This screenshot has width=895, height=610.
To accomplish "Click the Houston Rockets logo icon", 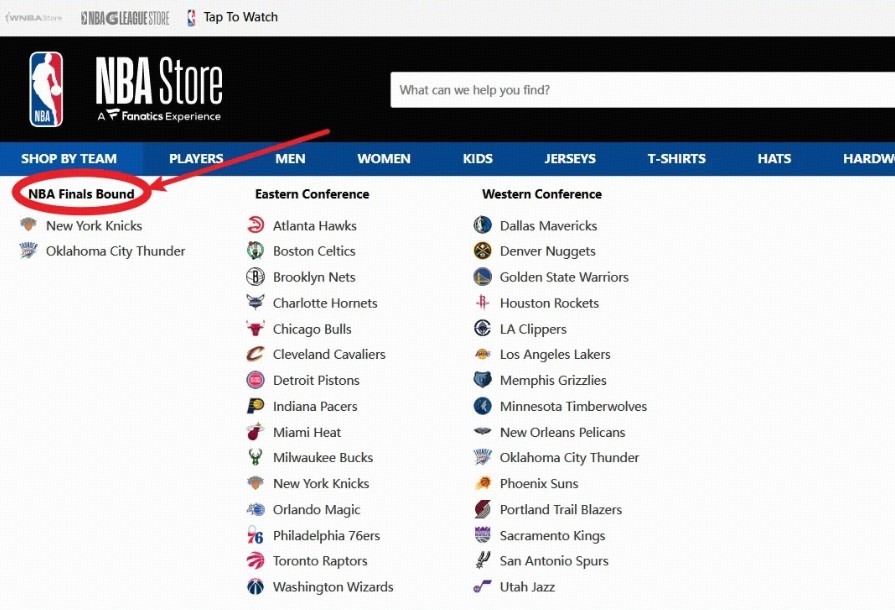I will [x=482, y=302].
